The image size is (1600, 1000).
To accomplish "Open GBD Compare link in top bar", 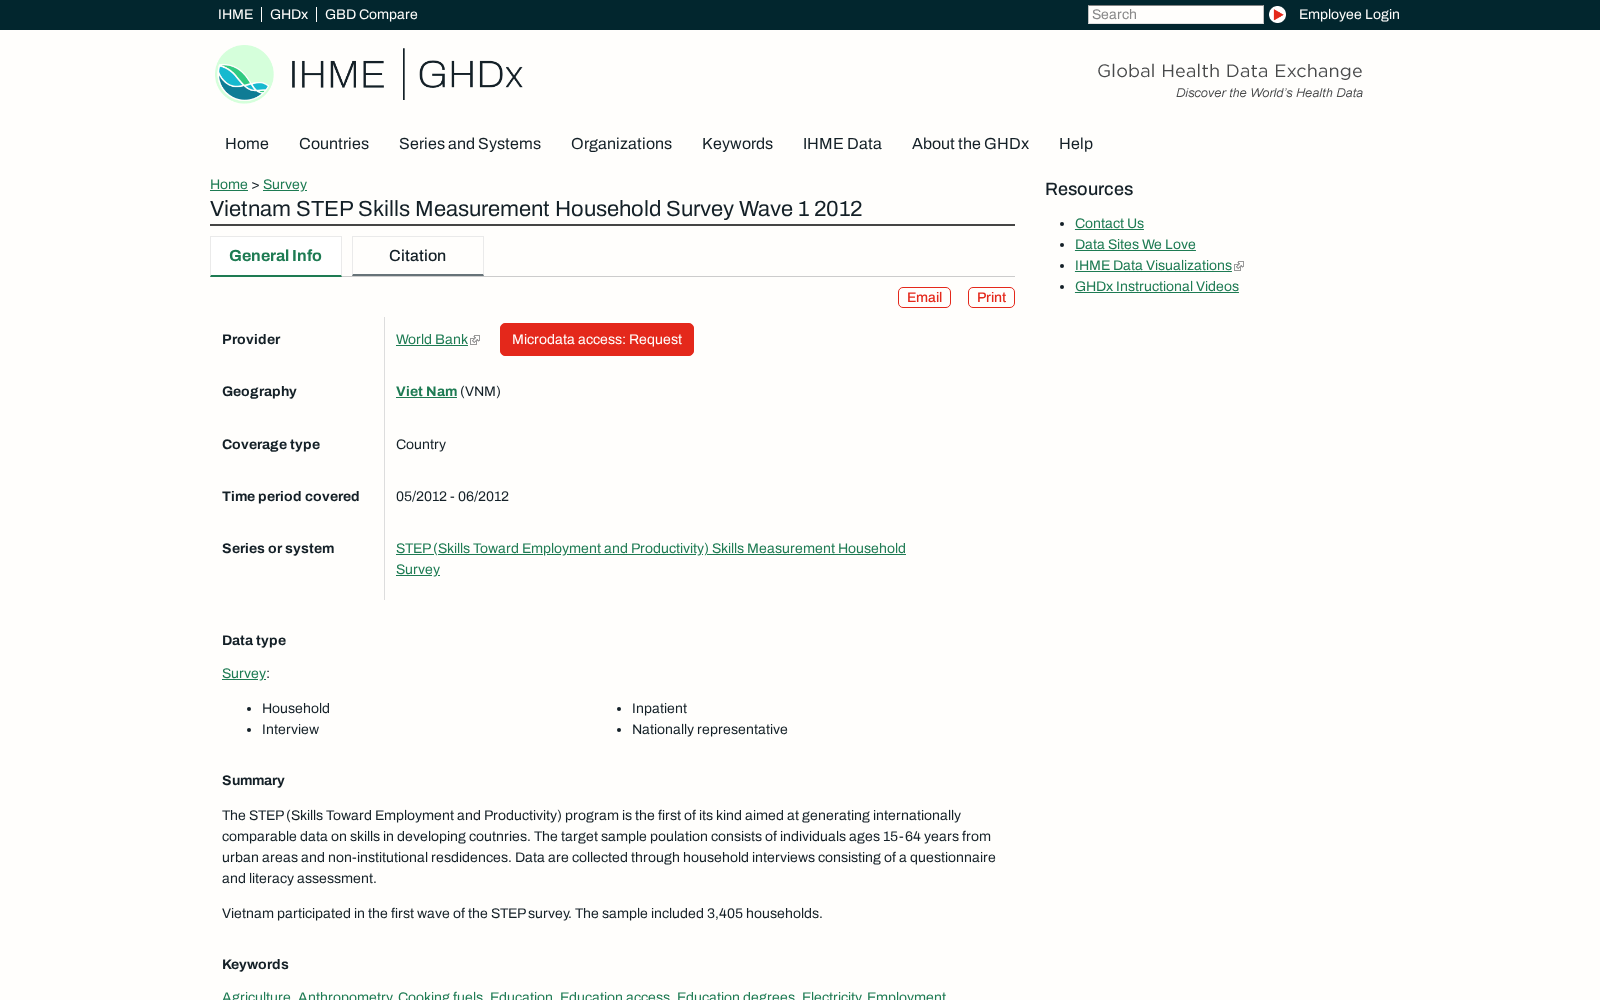I will pos(371,14).
